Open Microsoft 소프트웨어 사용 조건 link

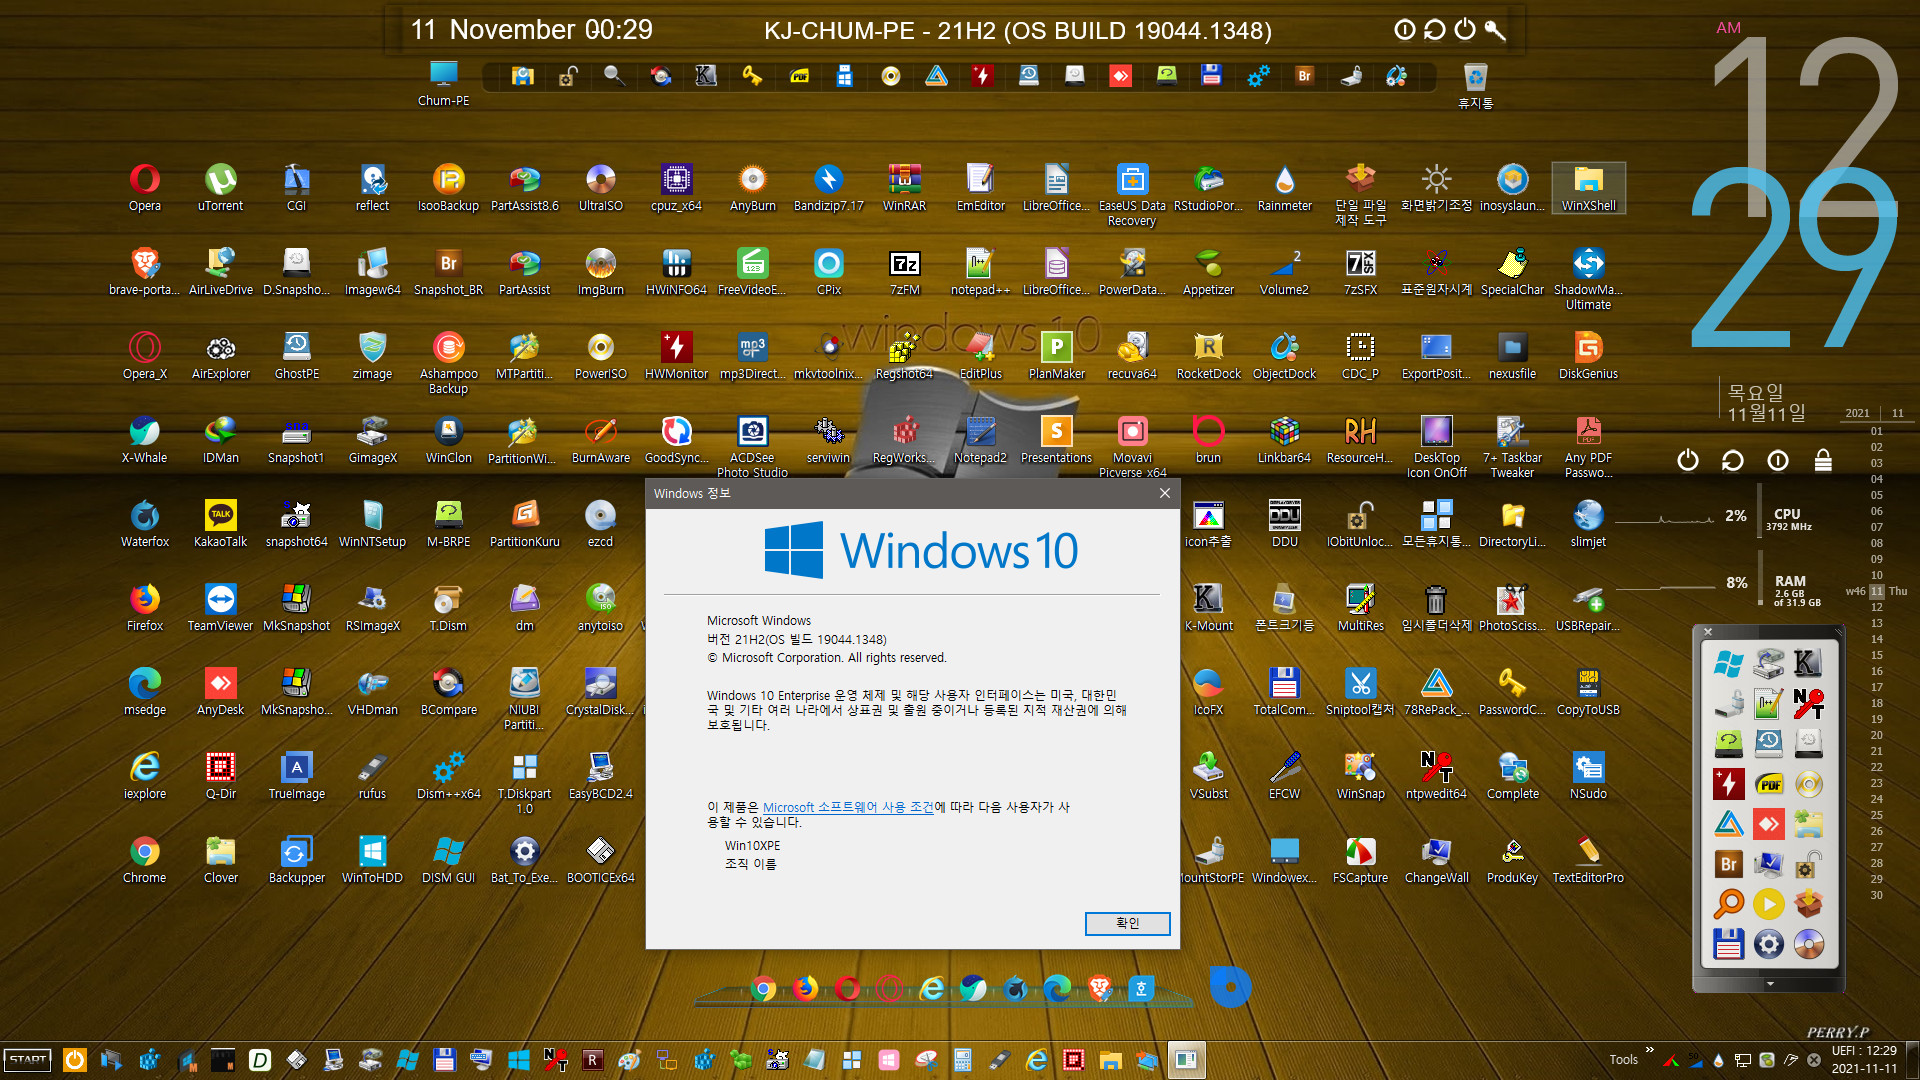coord(848,807)
